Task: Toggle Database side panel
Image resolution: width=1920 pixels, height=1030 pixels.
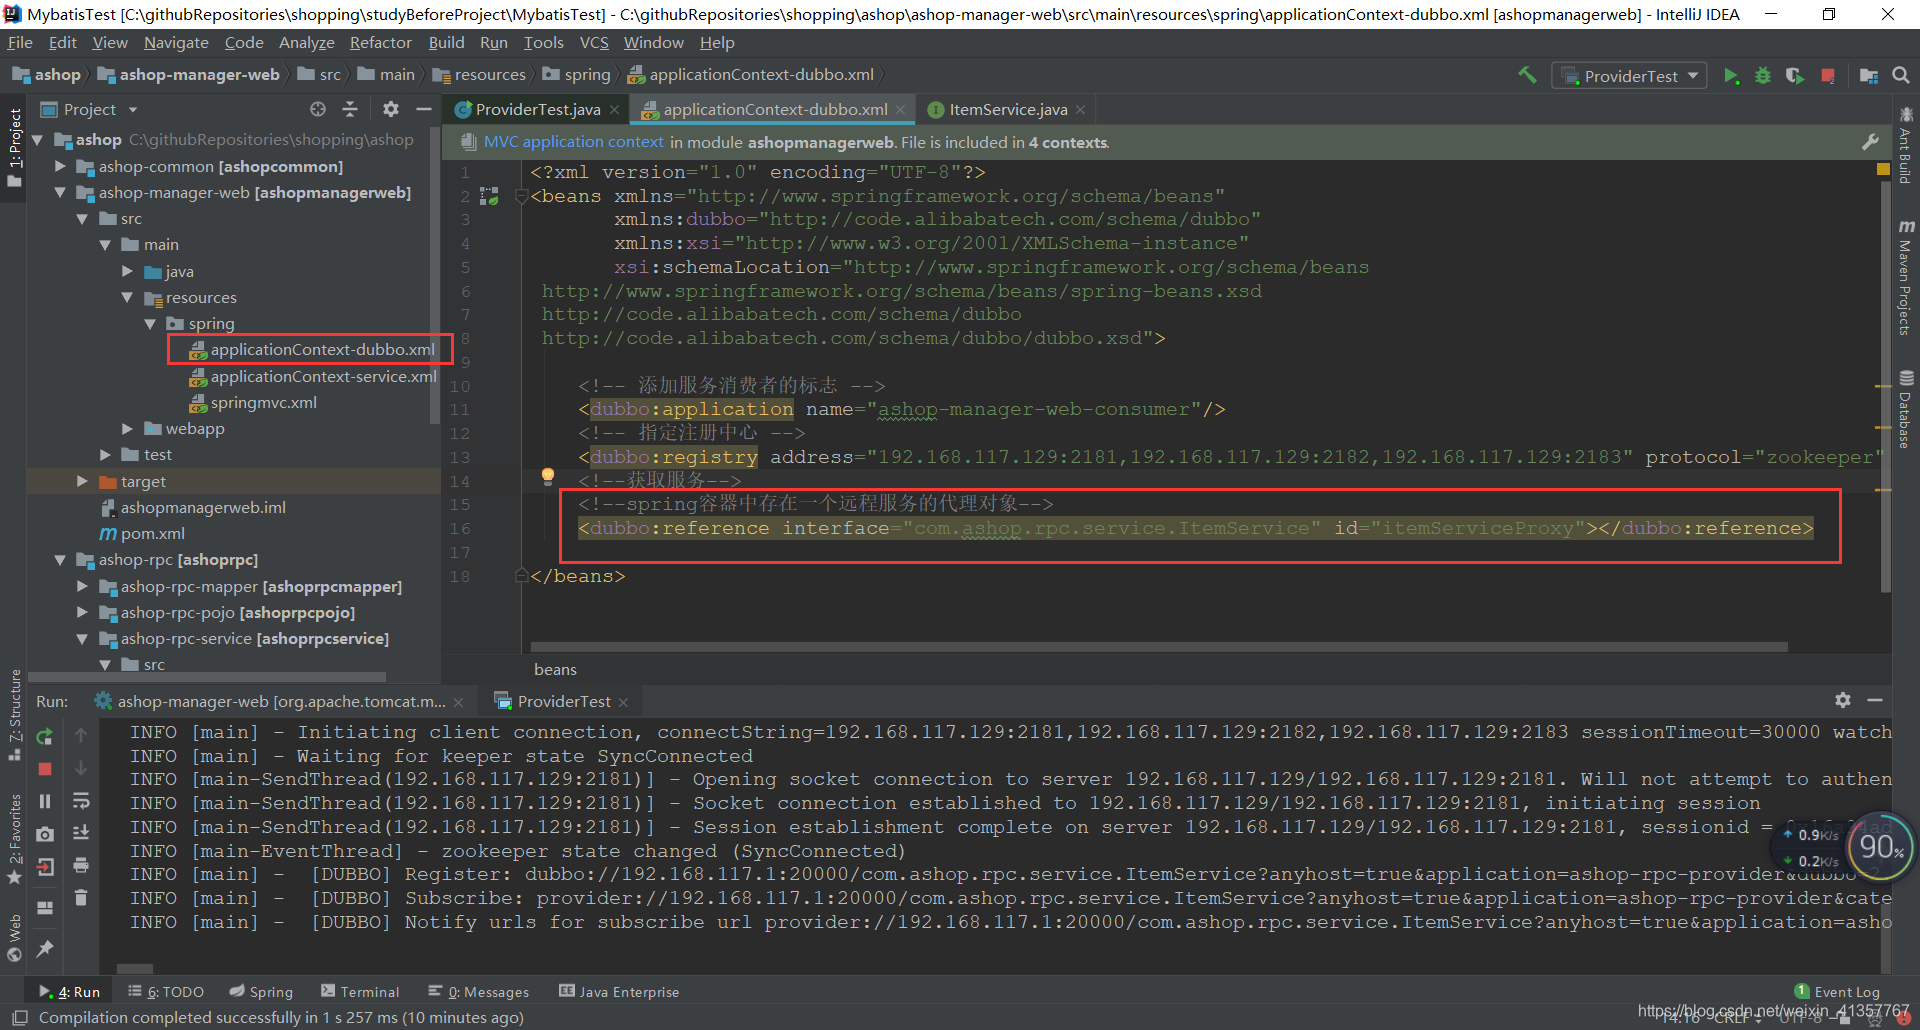Action: (x=1906, y=410)
